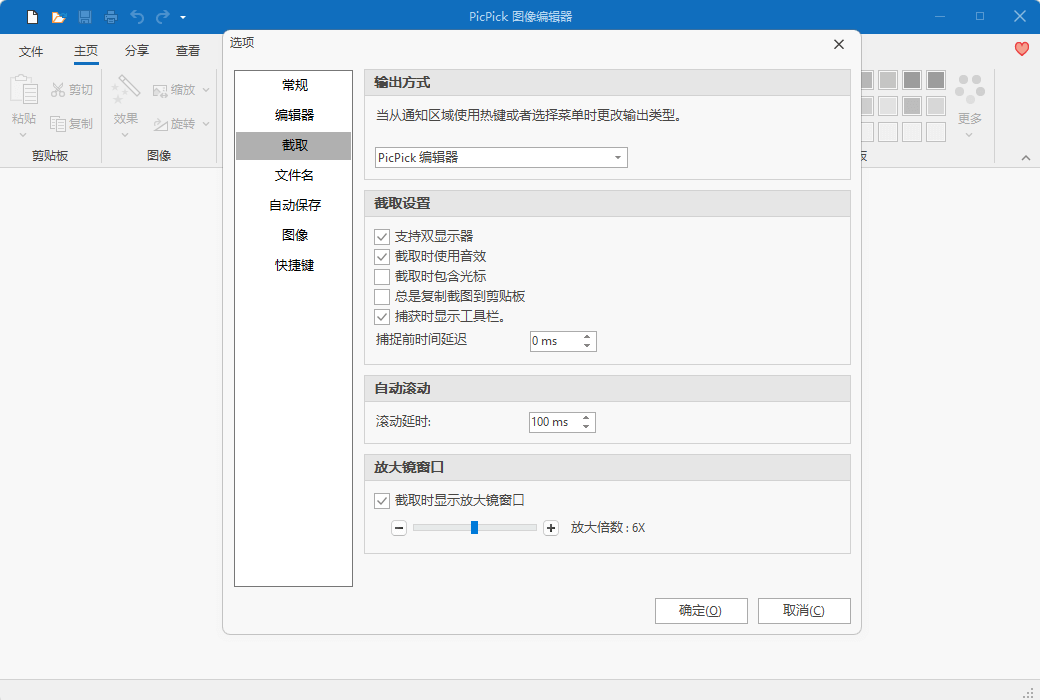Viewport: 1040px width, 700px height.
Task: Pick the bottom-right corner swatch of the color palette
Action: (936, 132)
